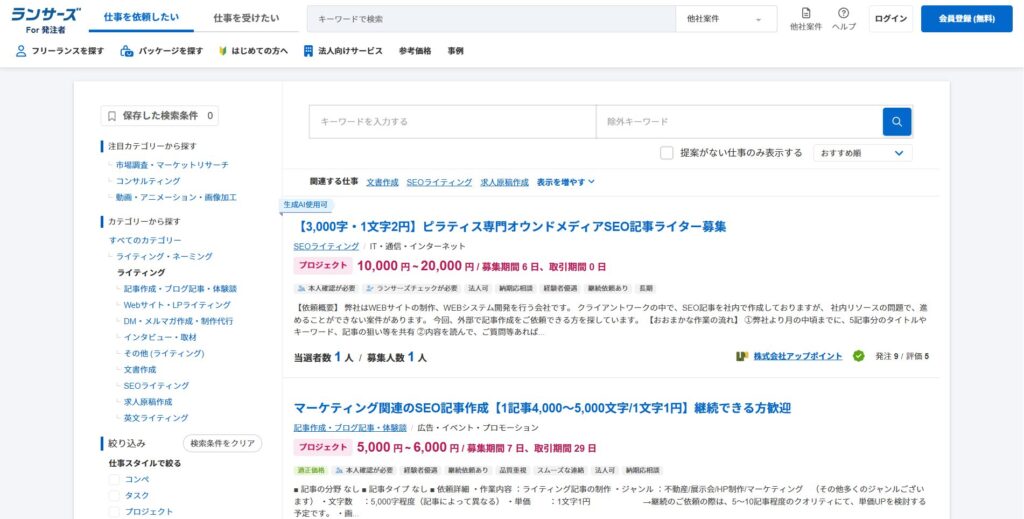Expand 表示を増やす related jobs

565,182
